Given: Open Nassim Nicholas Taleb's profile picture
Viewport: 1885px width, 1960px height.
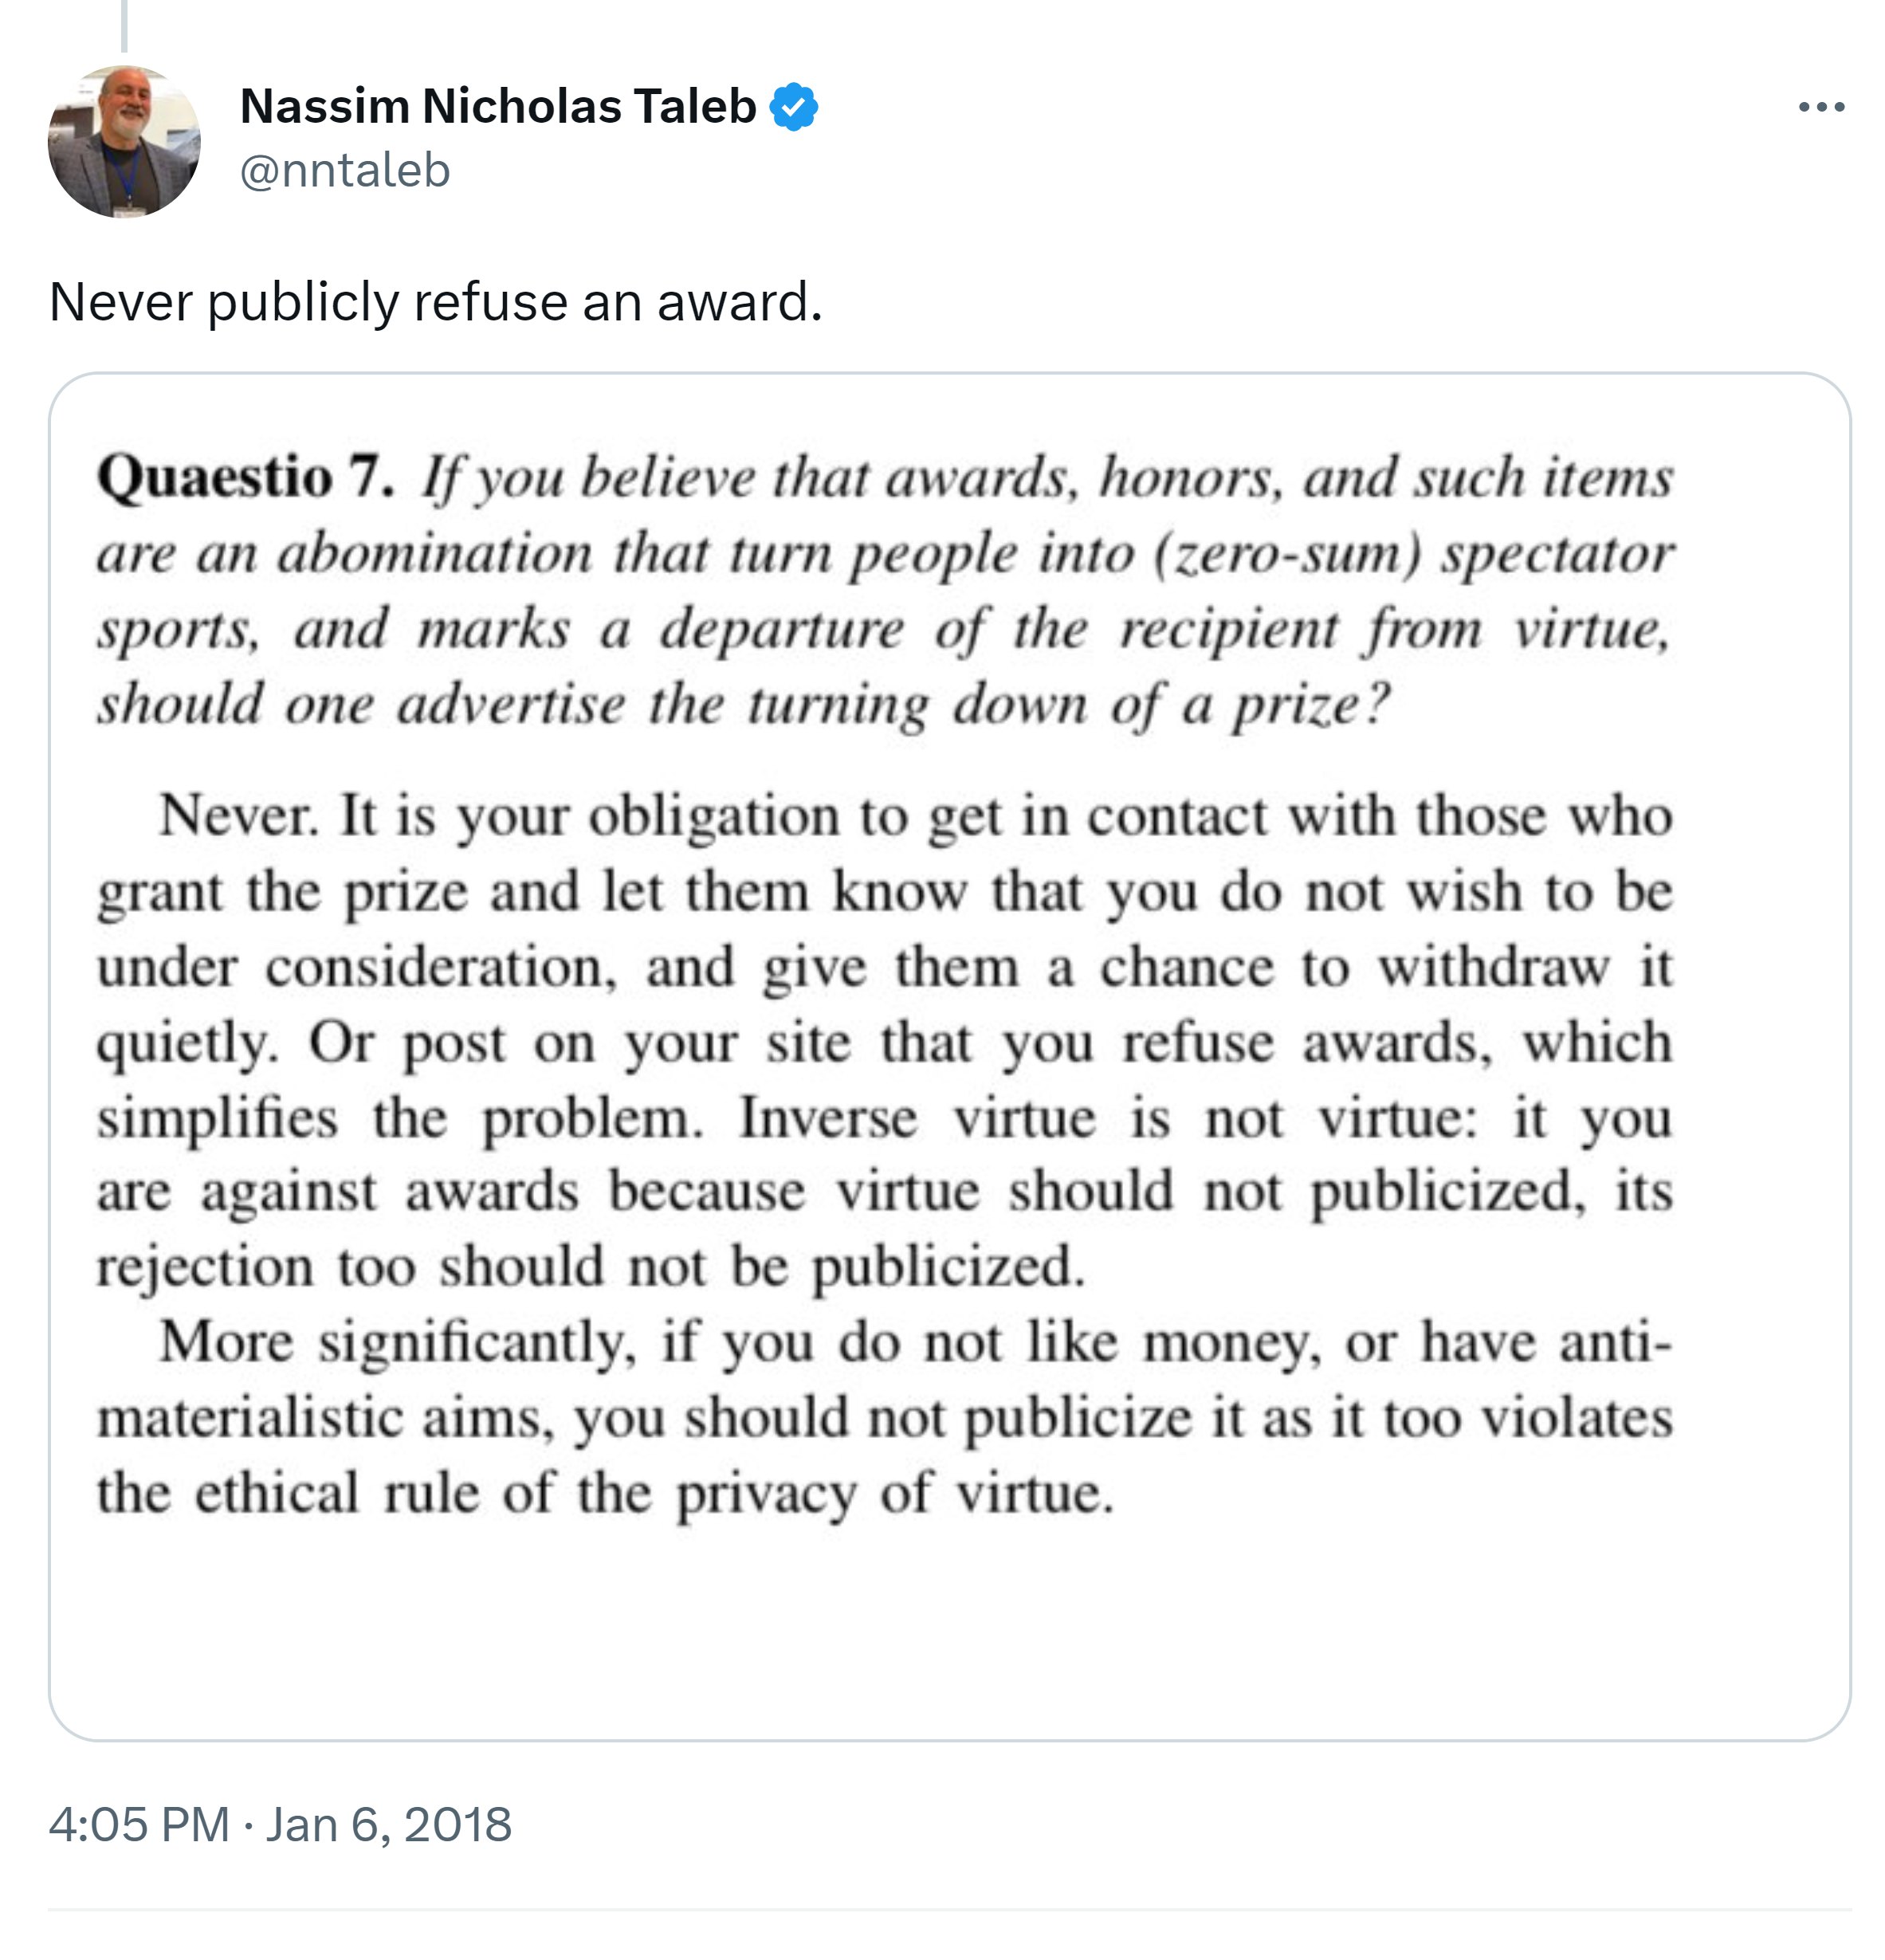Looking at the screenshot, I should point(124,142).
